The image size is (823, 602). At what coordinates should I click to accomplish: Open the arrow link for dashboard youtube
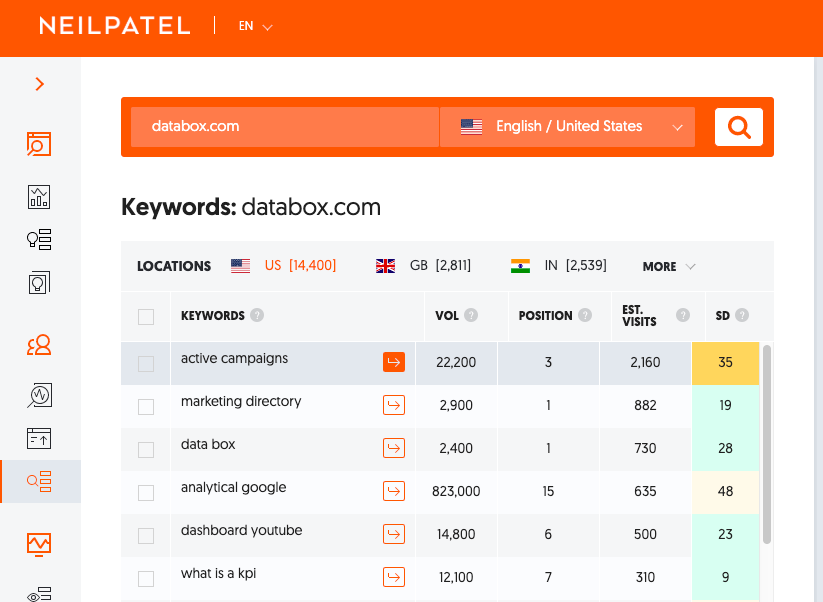pyautogui.click(x=394, y=534)
